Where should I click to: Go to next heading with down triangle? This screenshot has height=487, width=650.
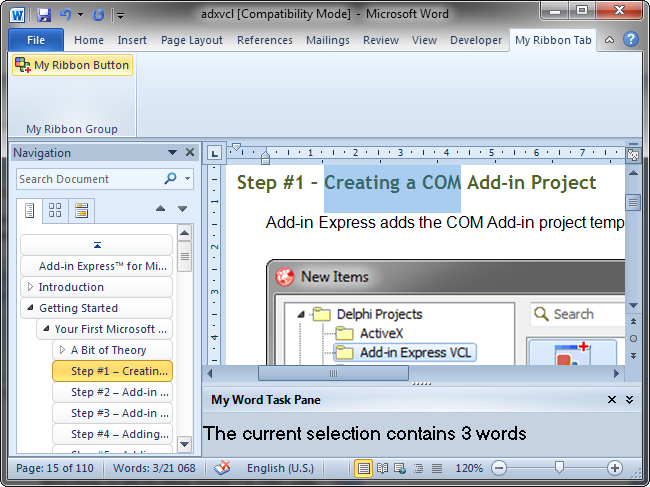tap(182, 208)
